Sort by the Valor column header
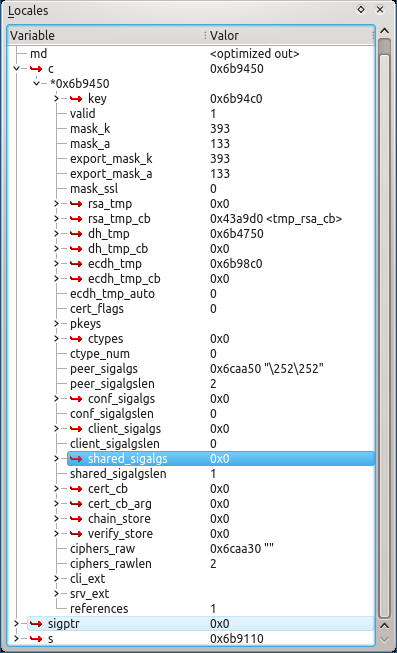Screen dimensions: 397x653 pos(290,35)
